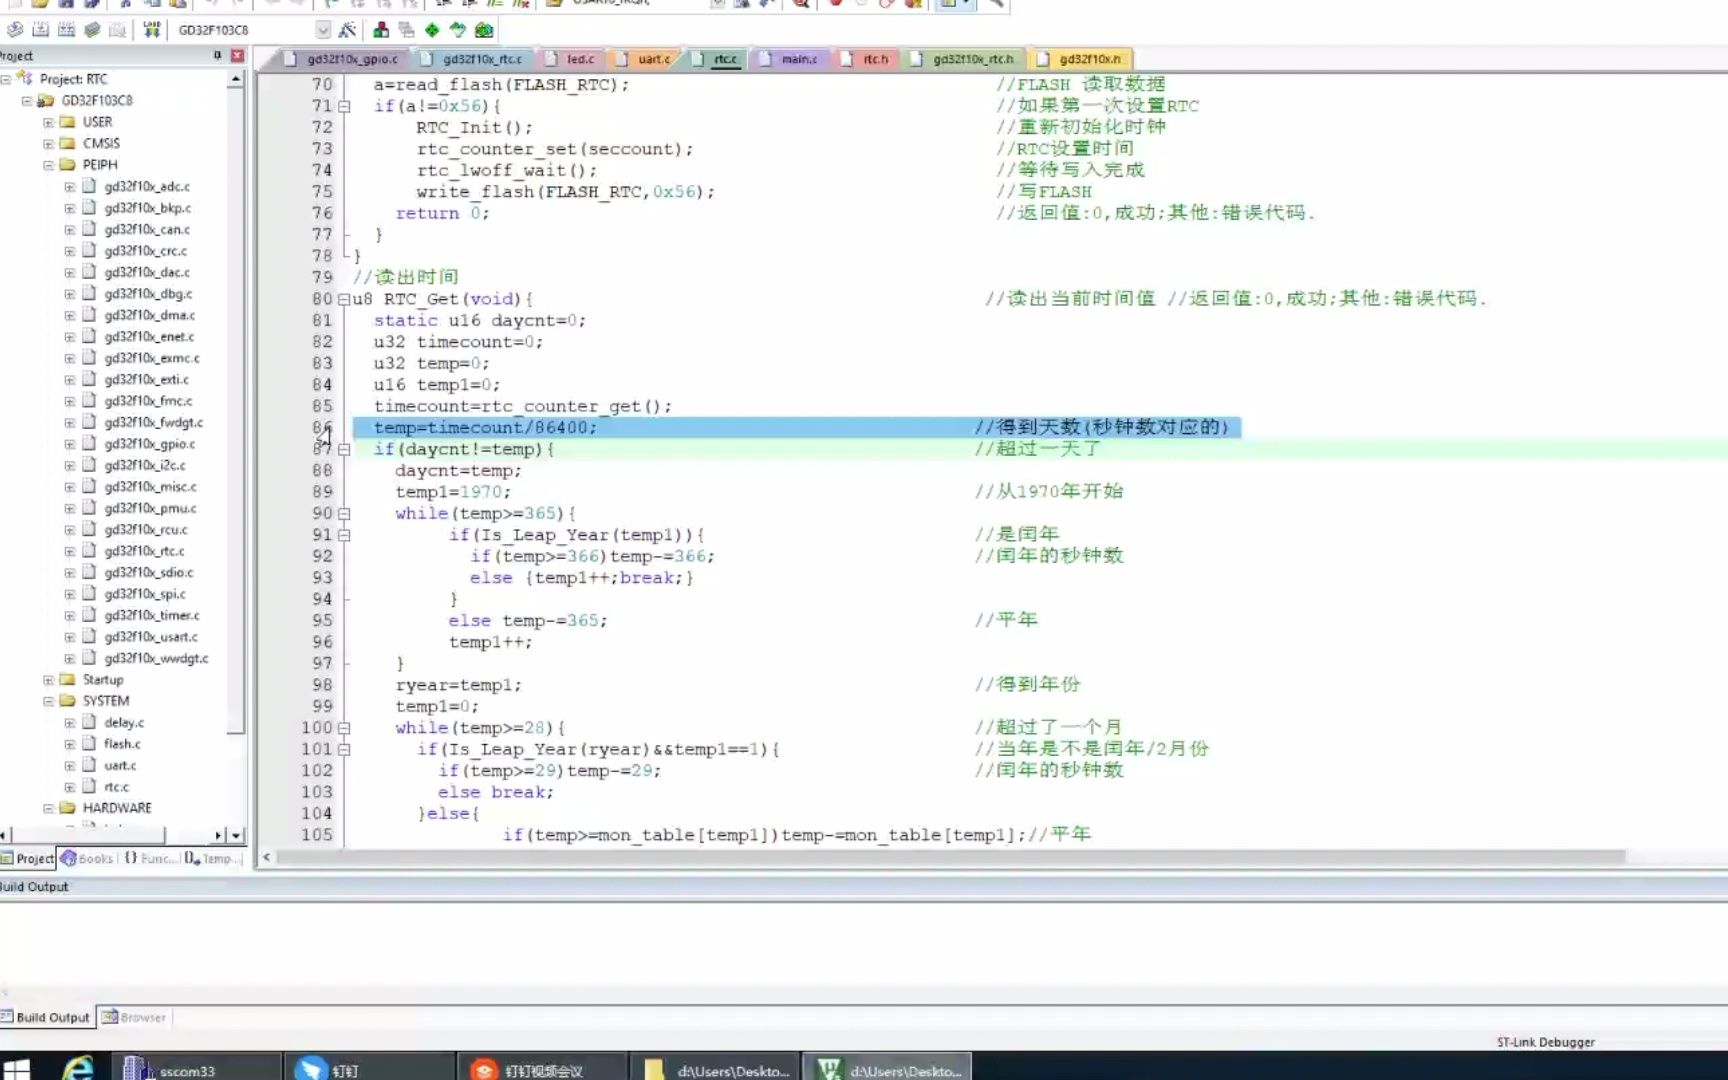Open Options for Target with magic wand icon
The width and height of the screenshot is (1728, 1080).
(x=347, y=30)
